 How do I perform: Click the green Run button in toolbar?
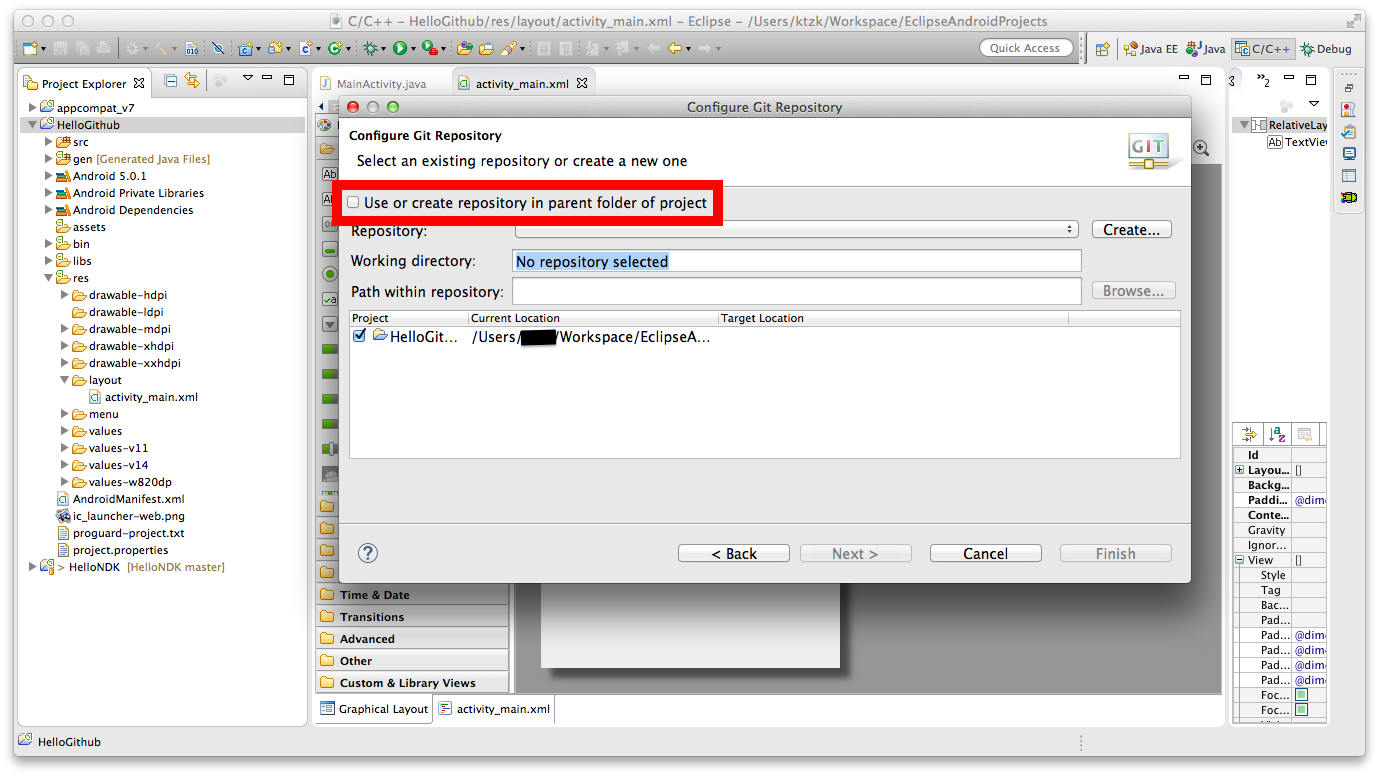pos(399,48)
